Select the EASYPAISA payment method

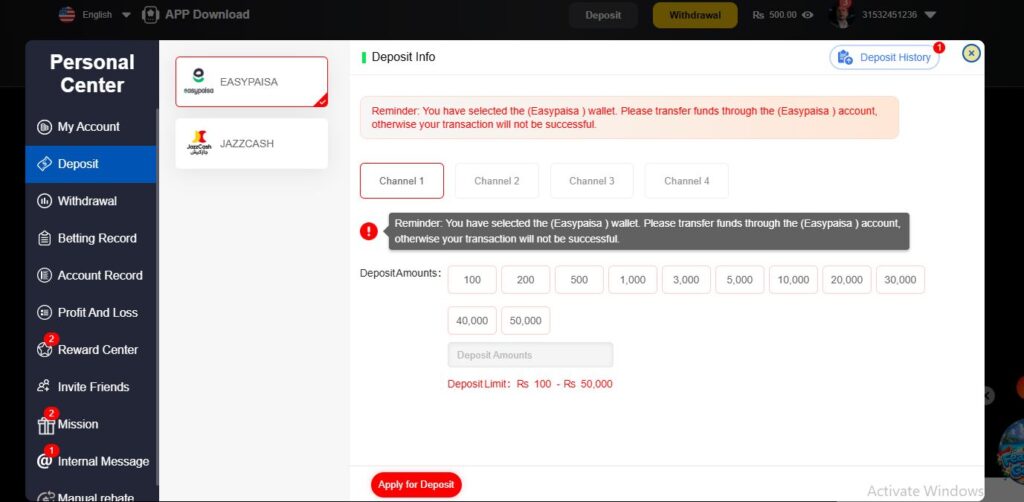251,82
